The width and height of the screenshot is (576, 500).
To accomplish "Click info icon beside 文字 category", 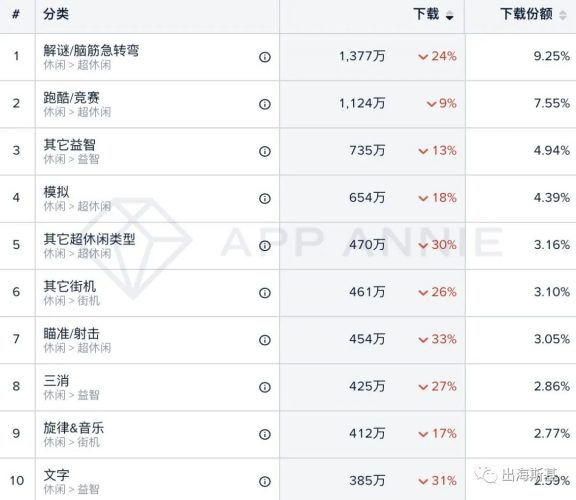I will coord(265,481).
